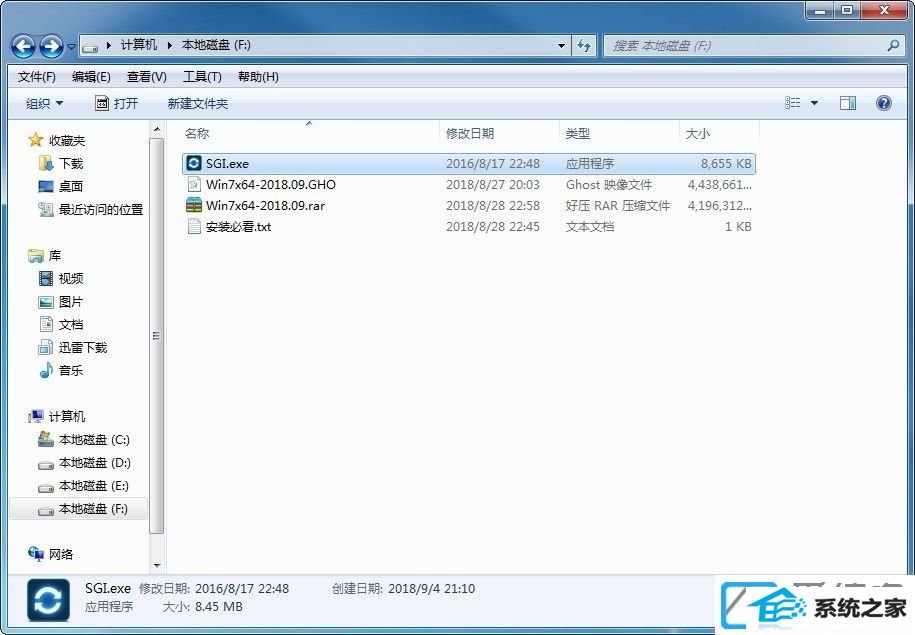Click the SGI.exe file name
The image size is (915, 635).
click(x=227, y=163)
